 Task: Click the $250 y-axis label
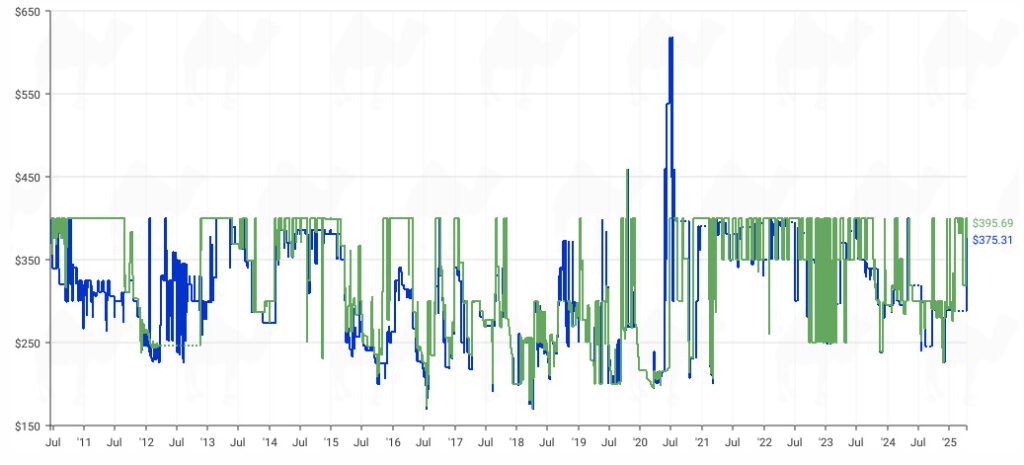click(27, 343)
